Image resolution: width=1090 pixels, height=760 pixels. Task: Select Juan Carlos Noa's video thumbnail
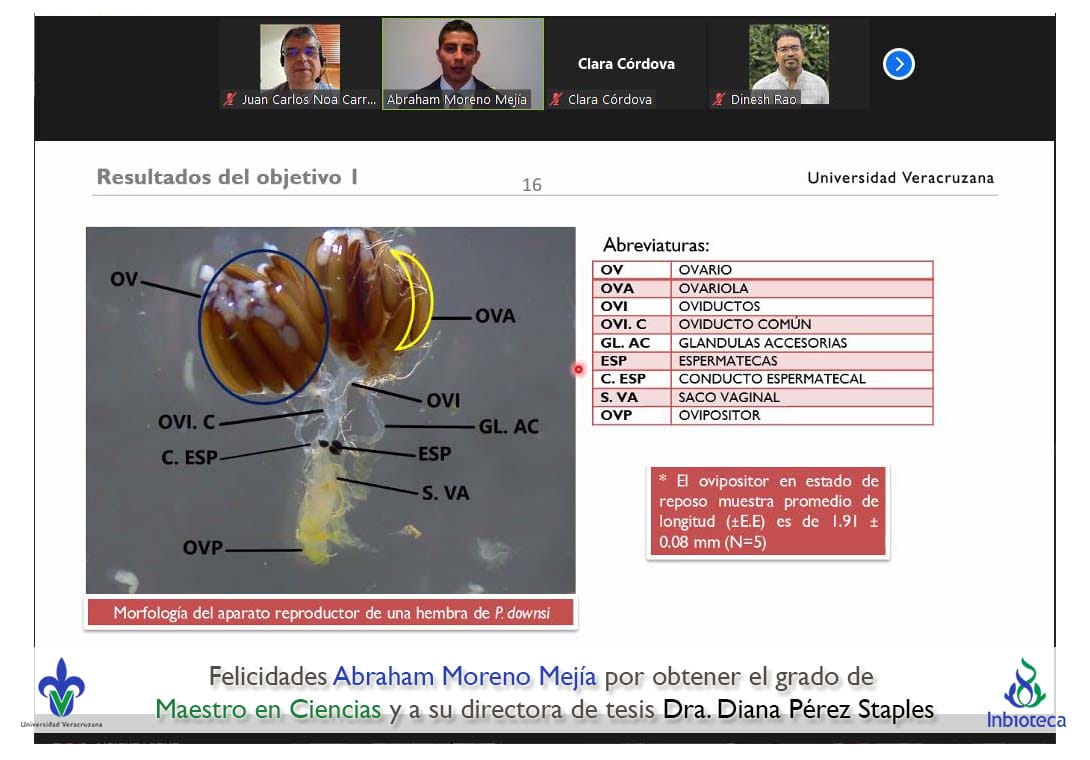tap(300, 57)
